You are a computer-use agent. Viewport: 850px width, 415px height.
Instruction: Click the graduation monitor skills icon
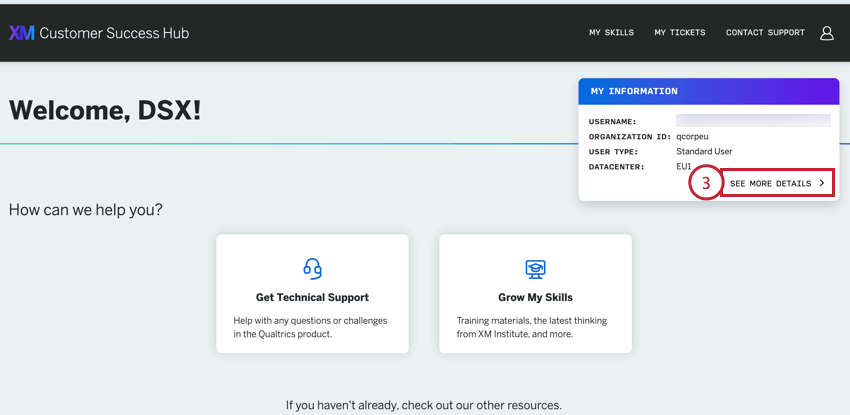point(535,268)
